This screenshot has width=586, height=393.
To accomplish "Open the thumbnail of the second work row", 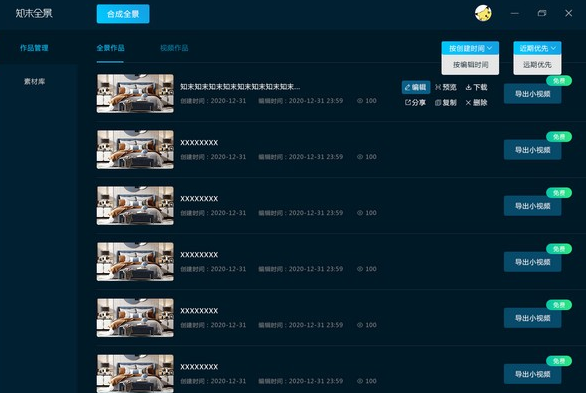I will point(135,149).
